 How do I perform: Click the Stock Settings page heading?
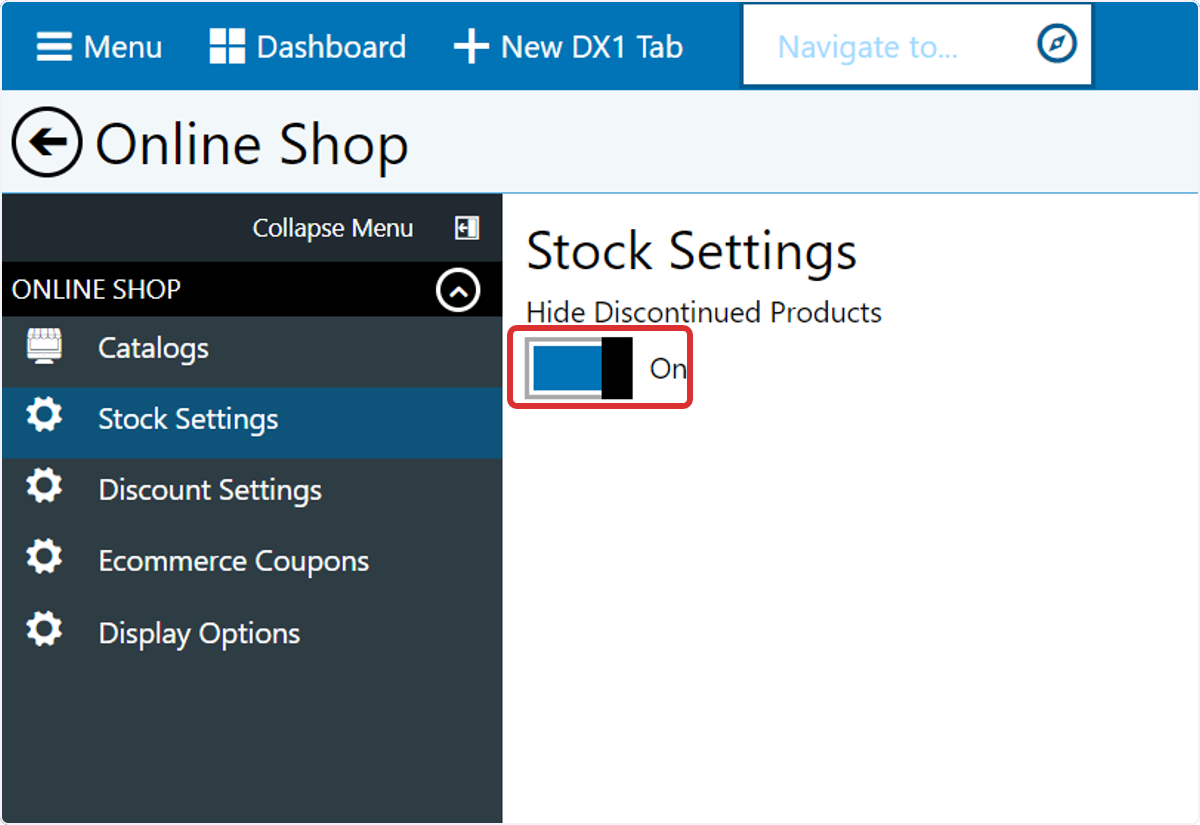point(692,250)
